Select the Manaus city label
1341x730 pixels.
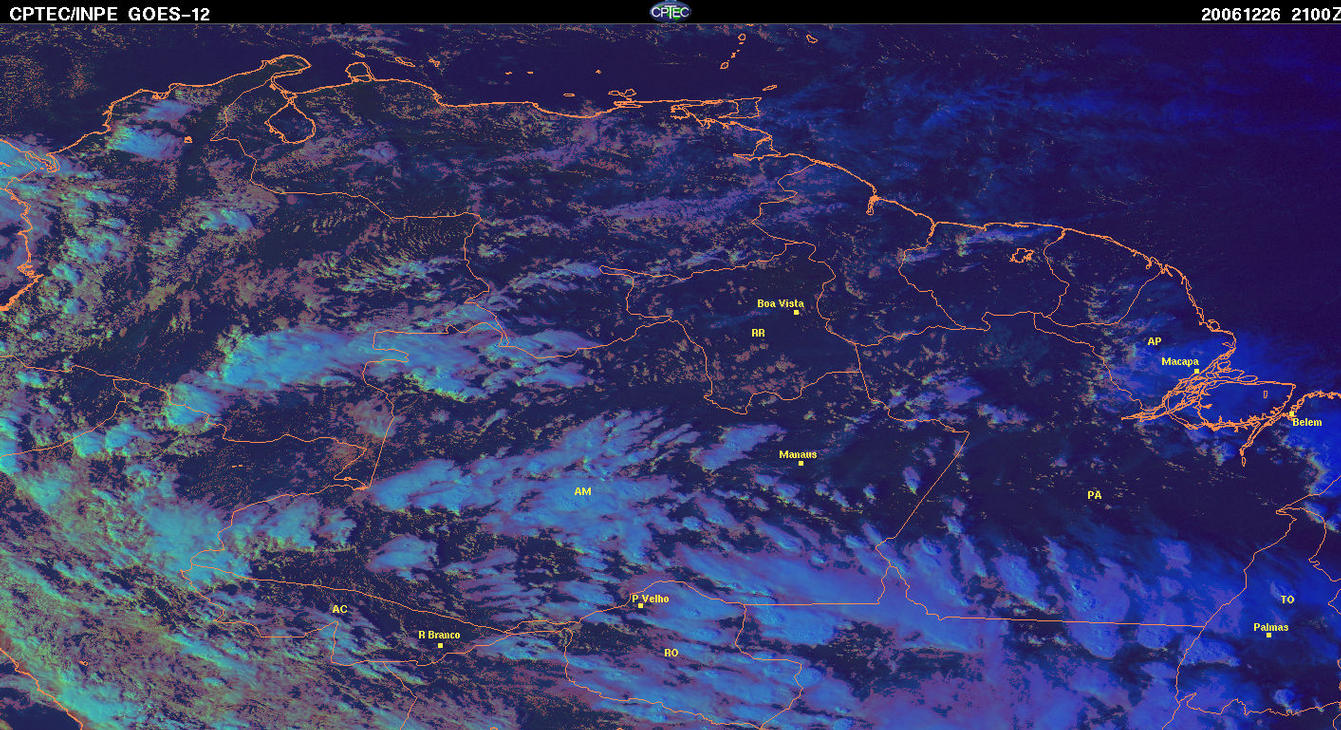point(798,454)
